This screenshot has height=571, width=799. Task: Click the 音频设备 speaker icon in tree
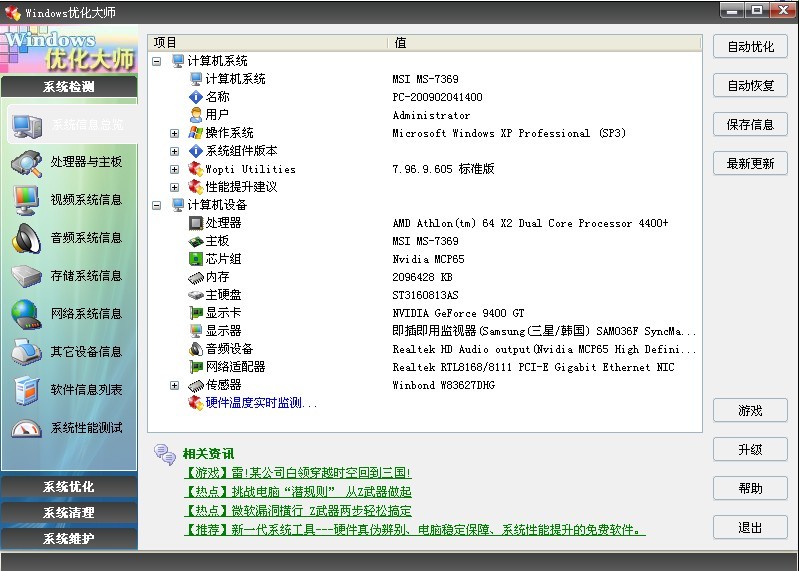click(196, 349)
